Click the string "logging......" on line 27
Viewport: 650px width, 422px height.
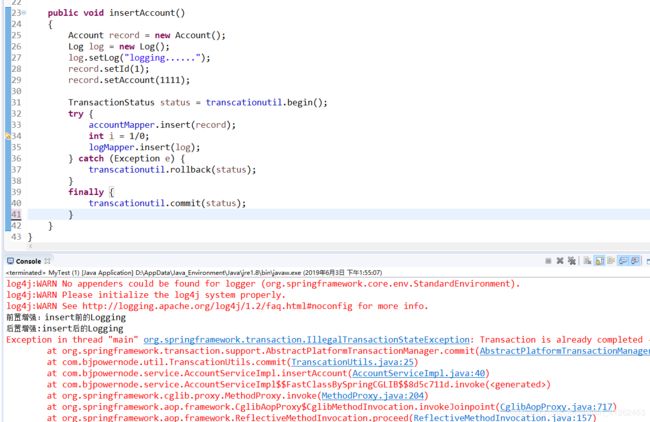tap(162, 58)
